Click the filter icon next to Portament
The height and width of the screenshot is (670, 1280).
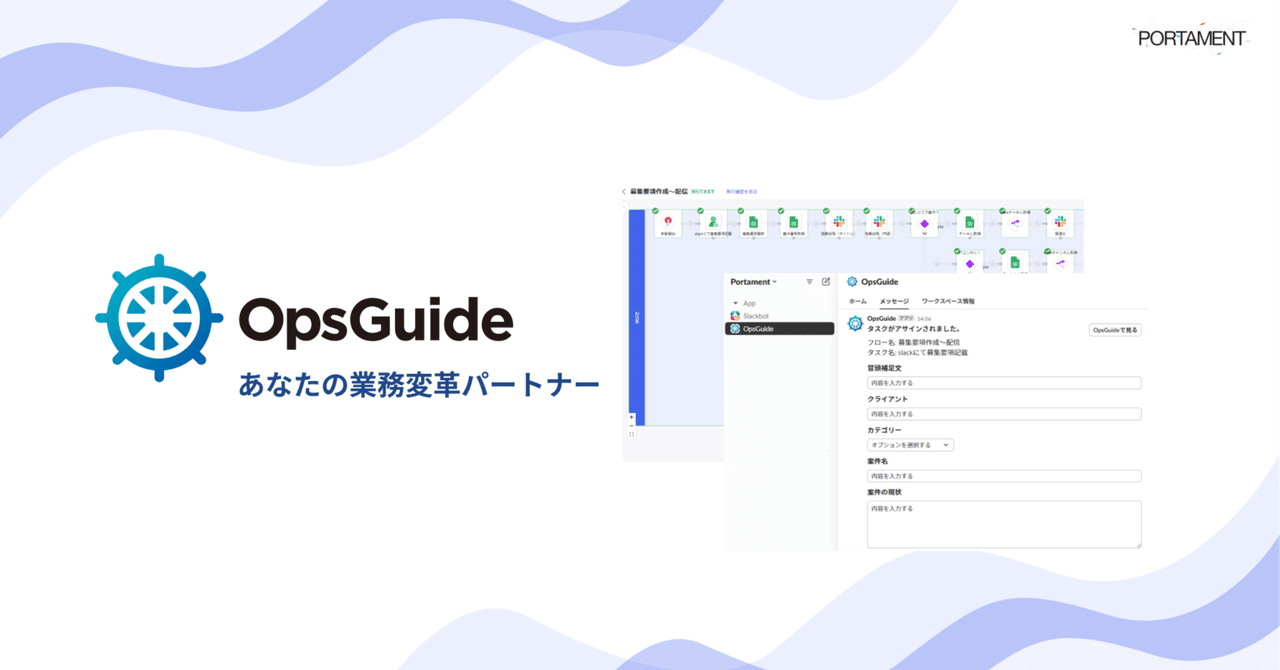point(809,281)
